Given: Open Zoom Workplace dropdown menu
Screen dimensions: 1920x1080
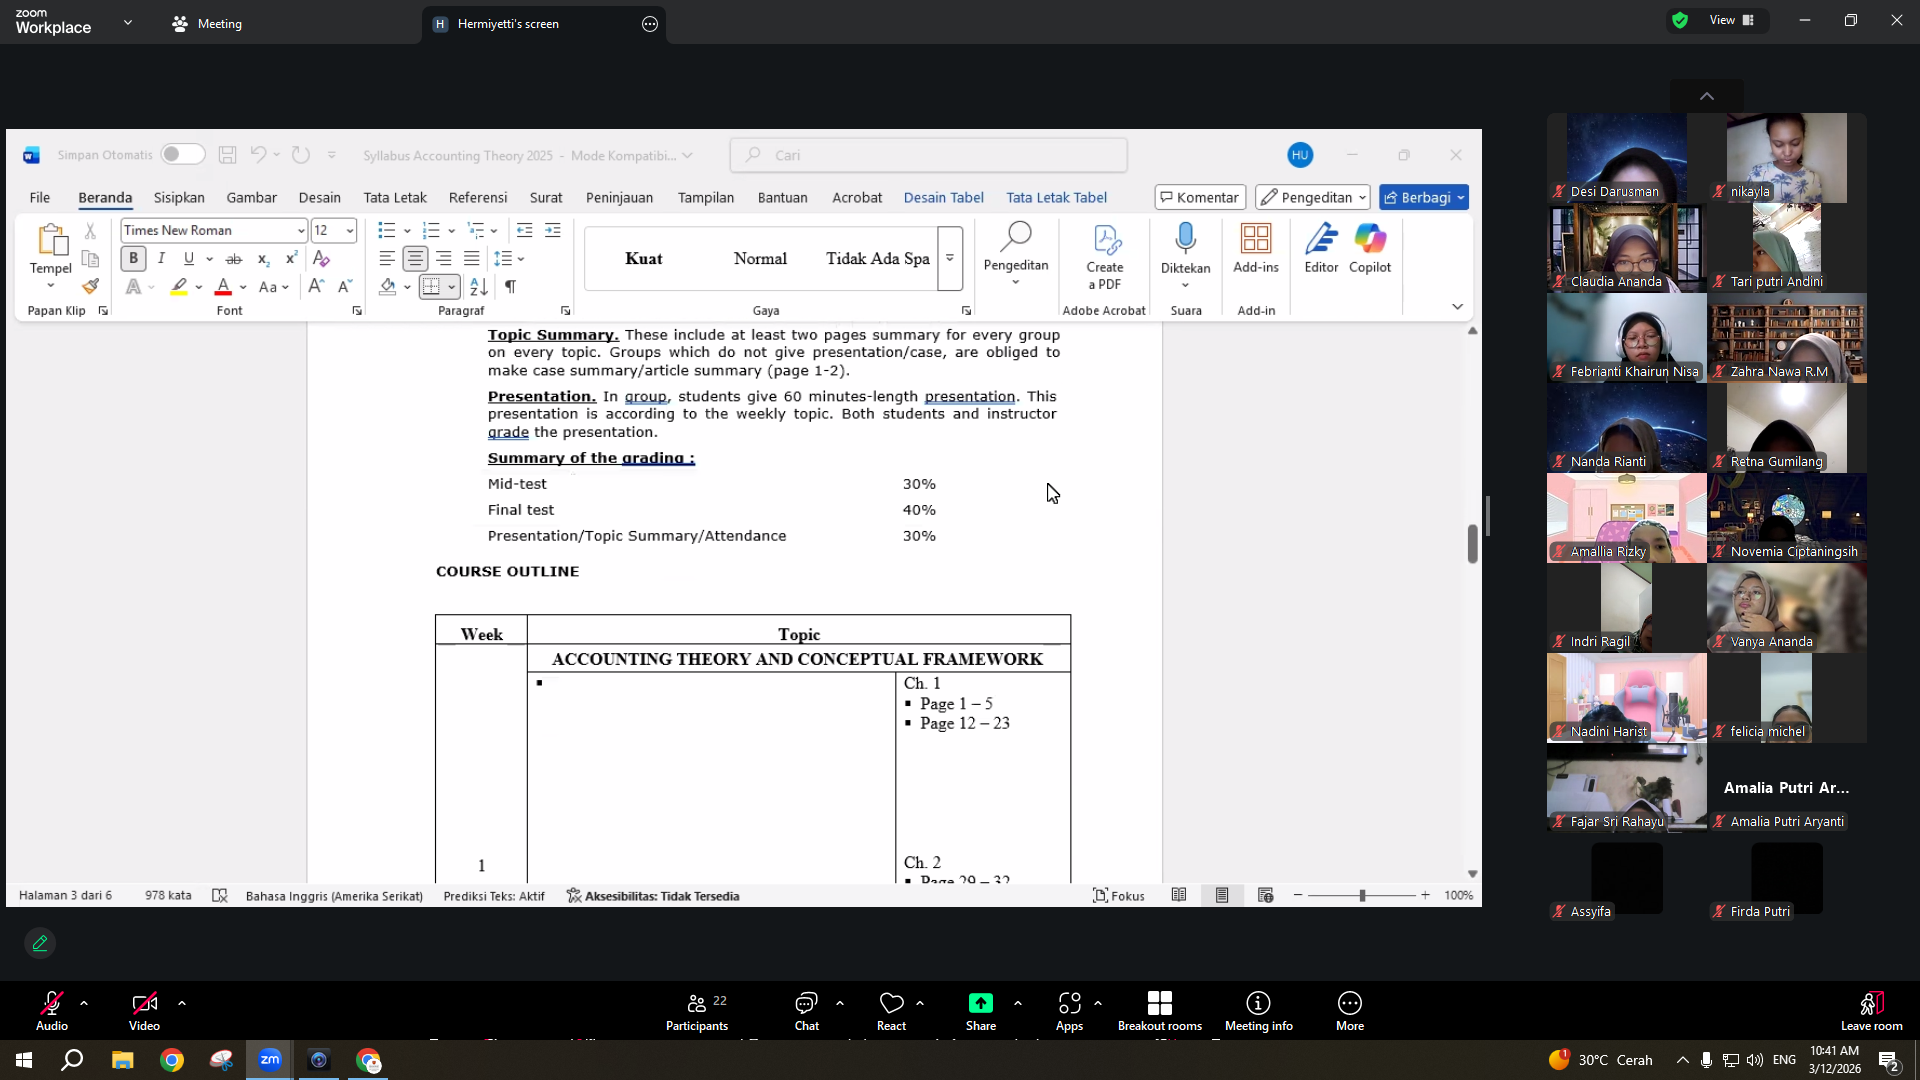Looking at the screenshot, I should coord(128,22).
